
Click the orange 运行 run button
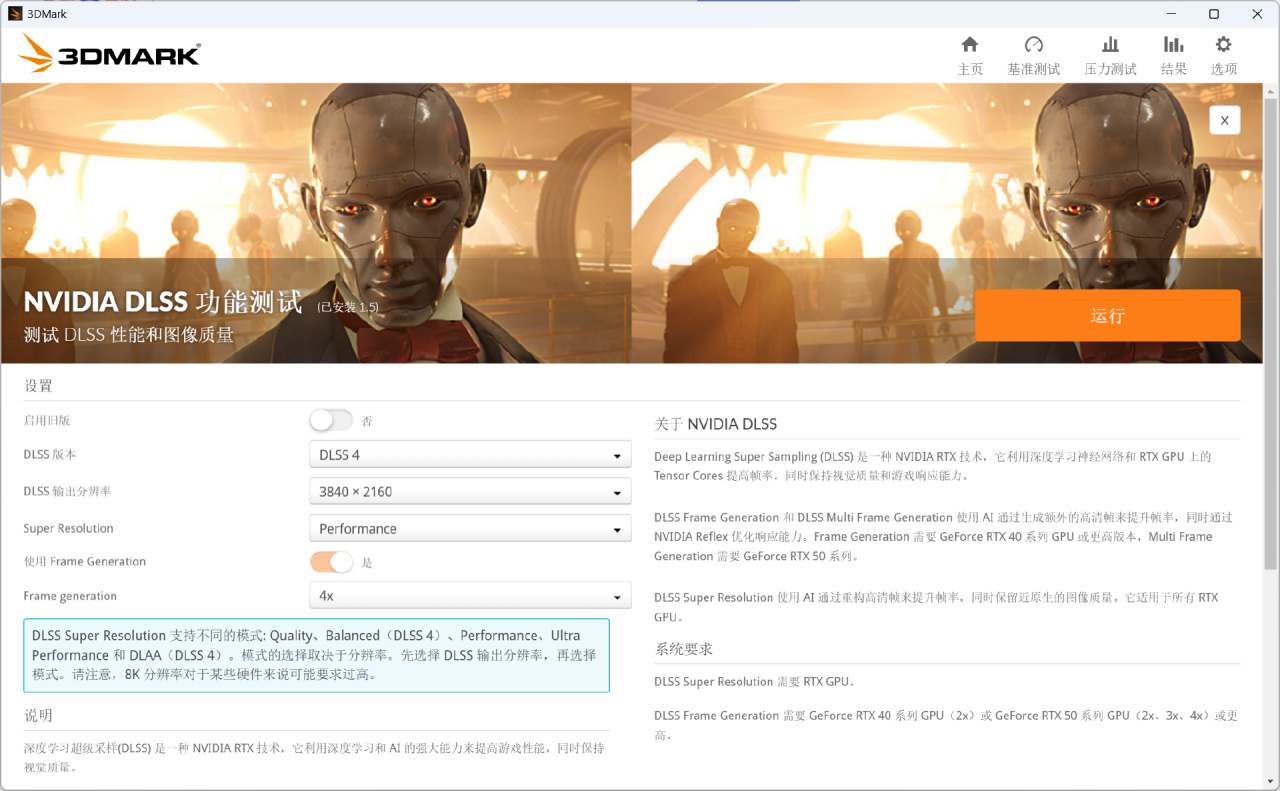point(1107,316)
